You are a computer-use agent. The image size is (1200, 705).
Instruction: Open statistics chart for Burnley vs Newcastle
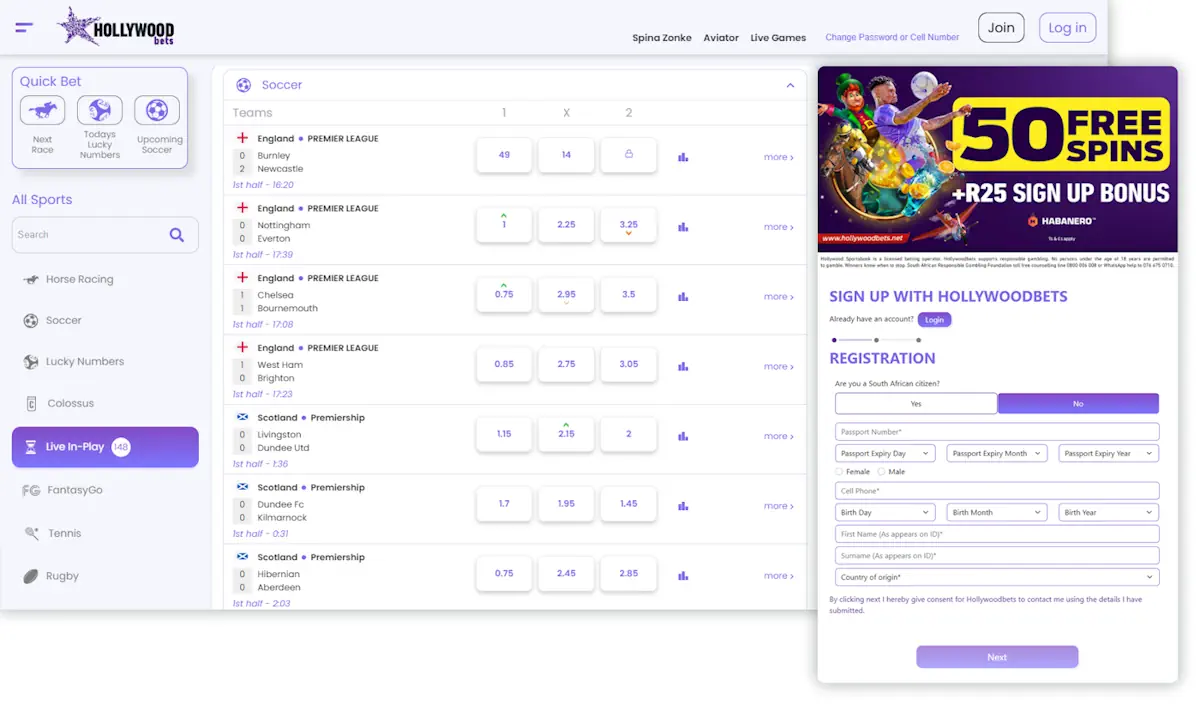682,156
